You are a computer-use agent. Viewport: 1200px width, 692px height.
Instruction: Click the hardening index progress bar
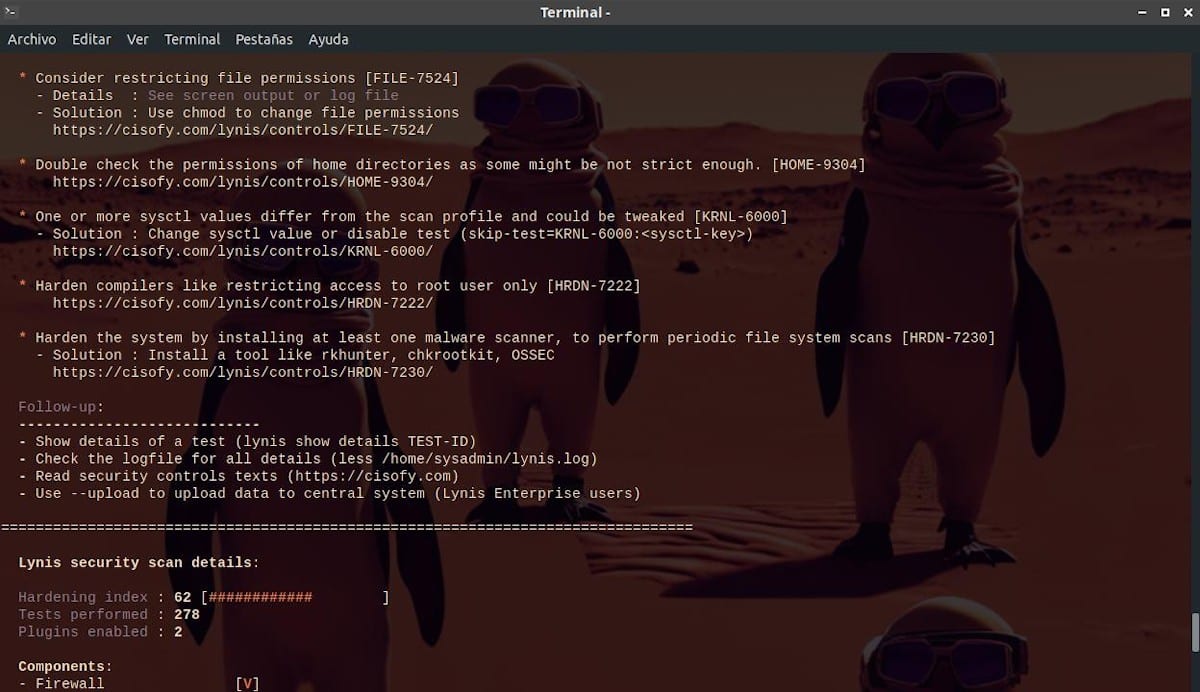[295, 597]
